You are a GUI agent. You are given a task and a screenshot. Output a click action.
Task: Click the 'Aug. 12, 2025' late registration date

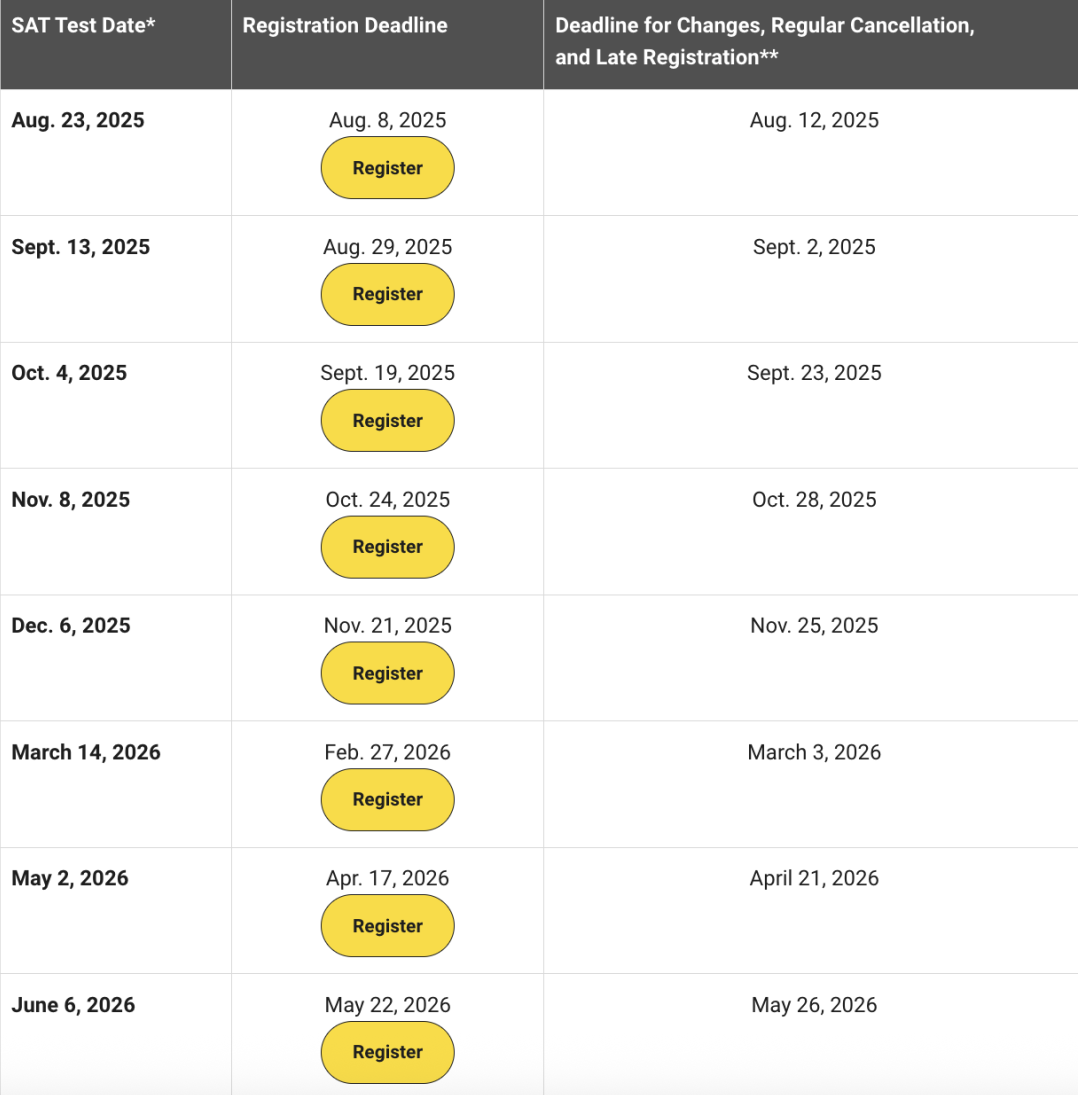coord(814,120)
